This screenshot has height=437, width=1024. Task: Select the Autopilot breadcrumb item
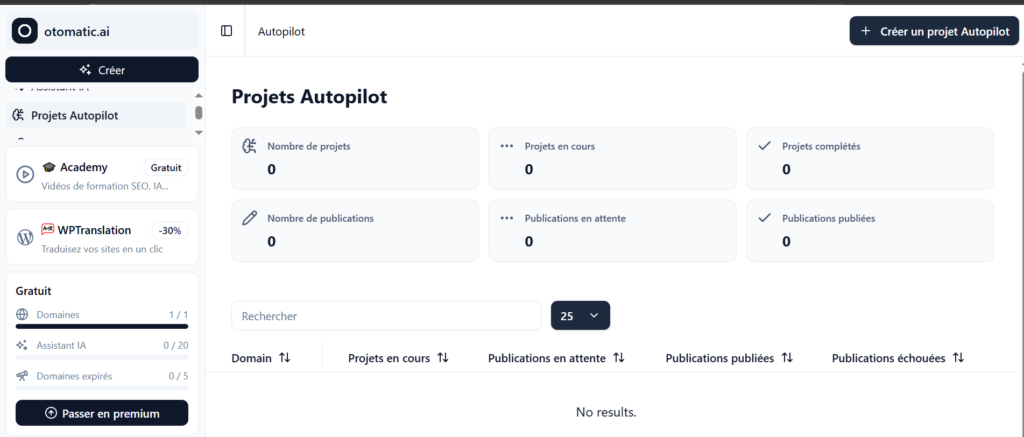[281, 31]
